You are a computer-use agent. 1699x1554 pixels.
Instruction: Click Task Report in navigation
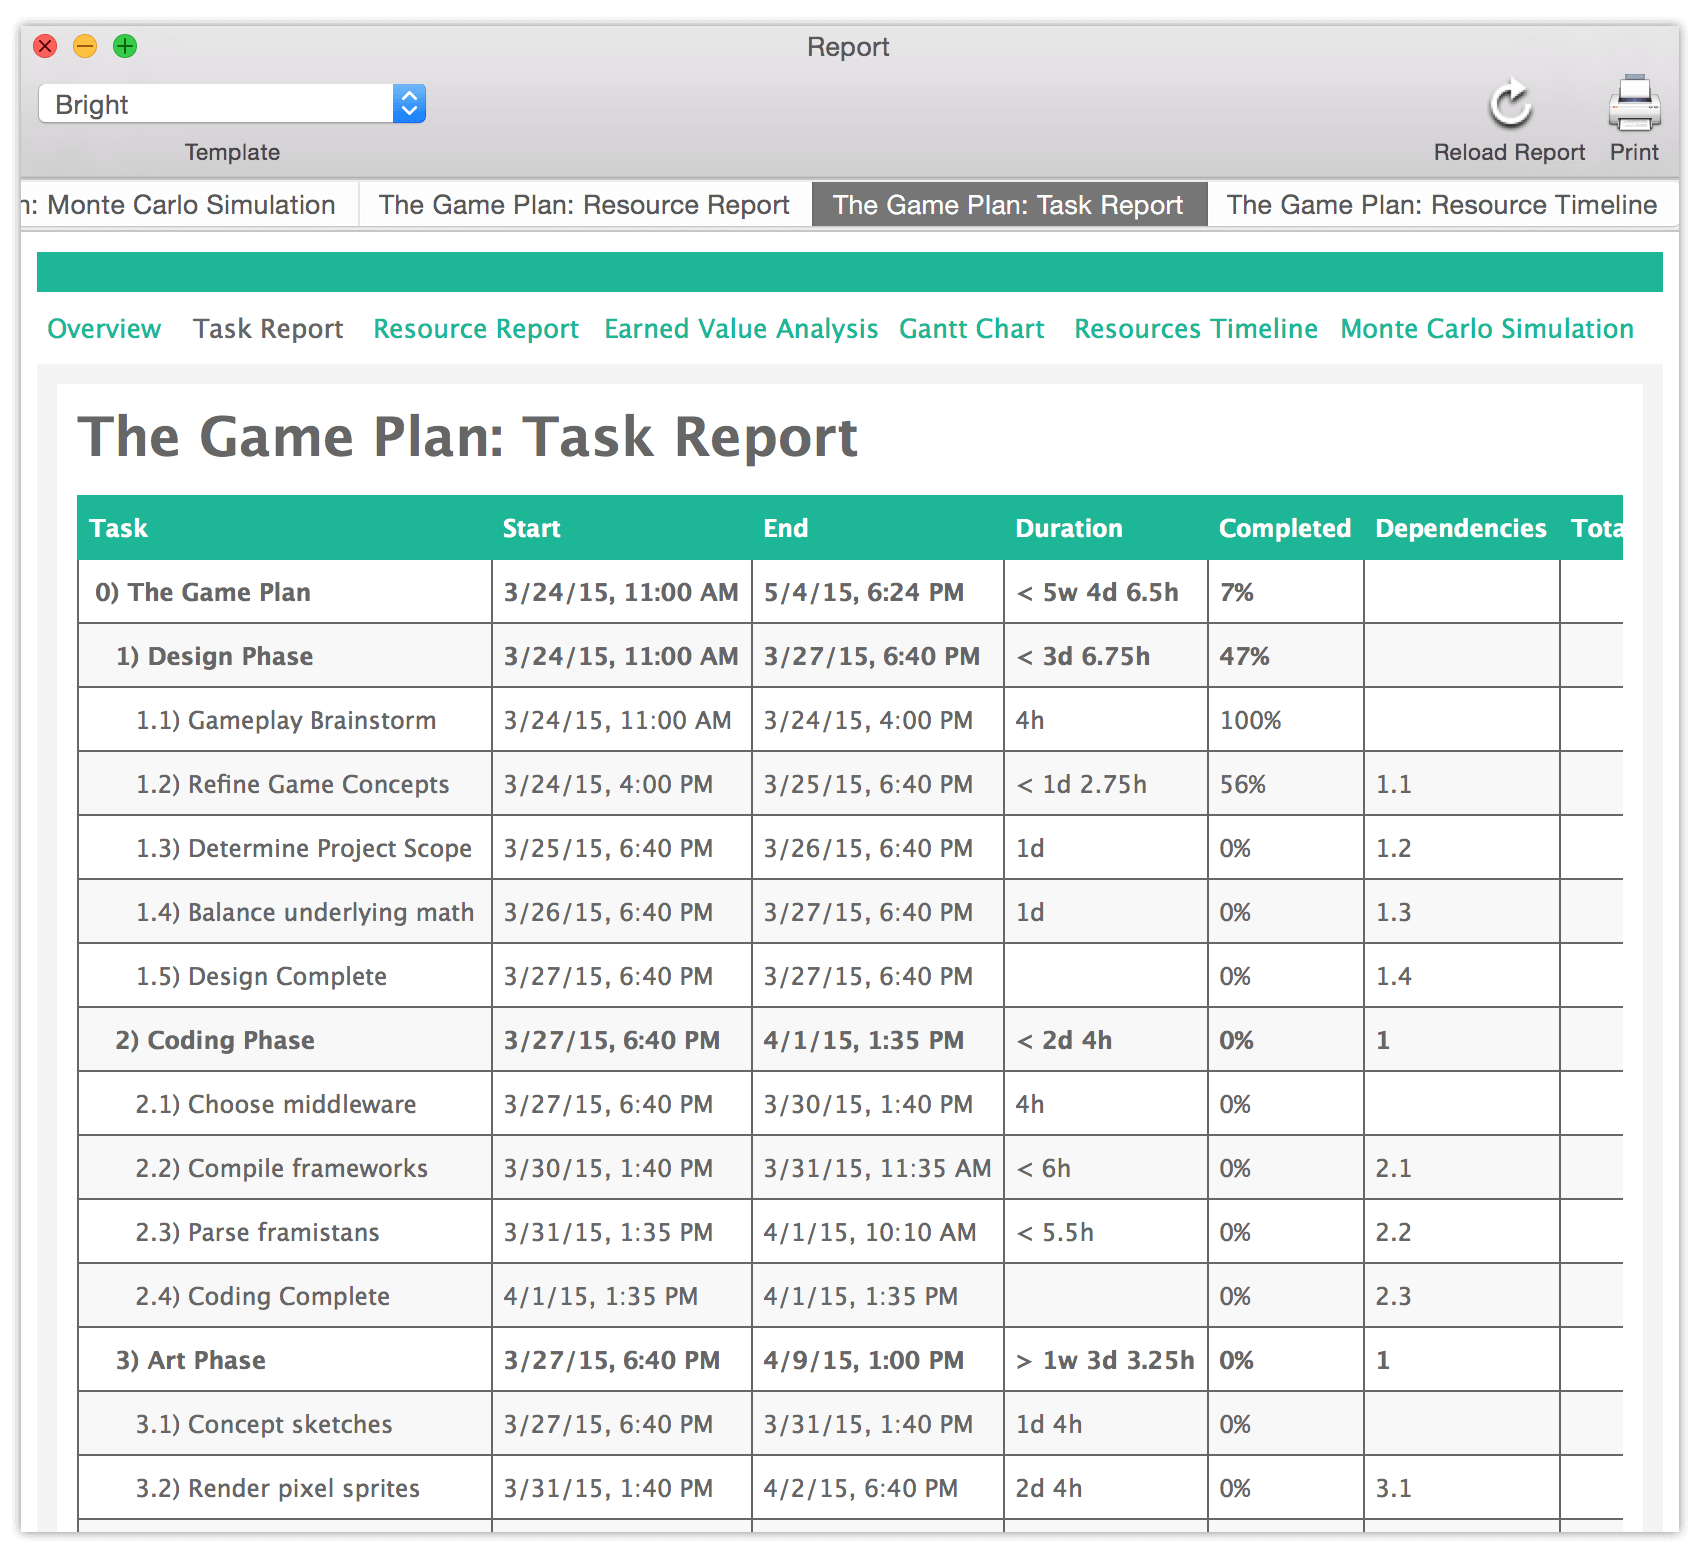(x=268, y=329)
